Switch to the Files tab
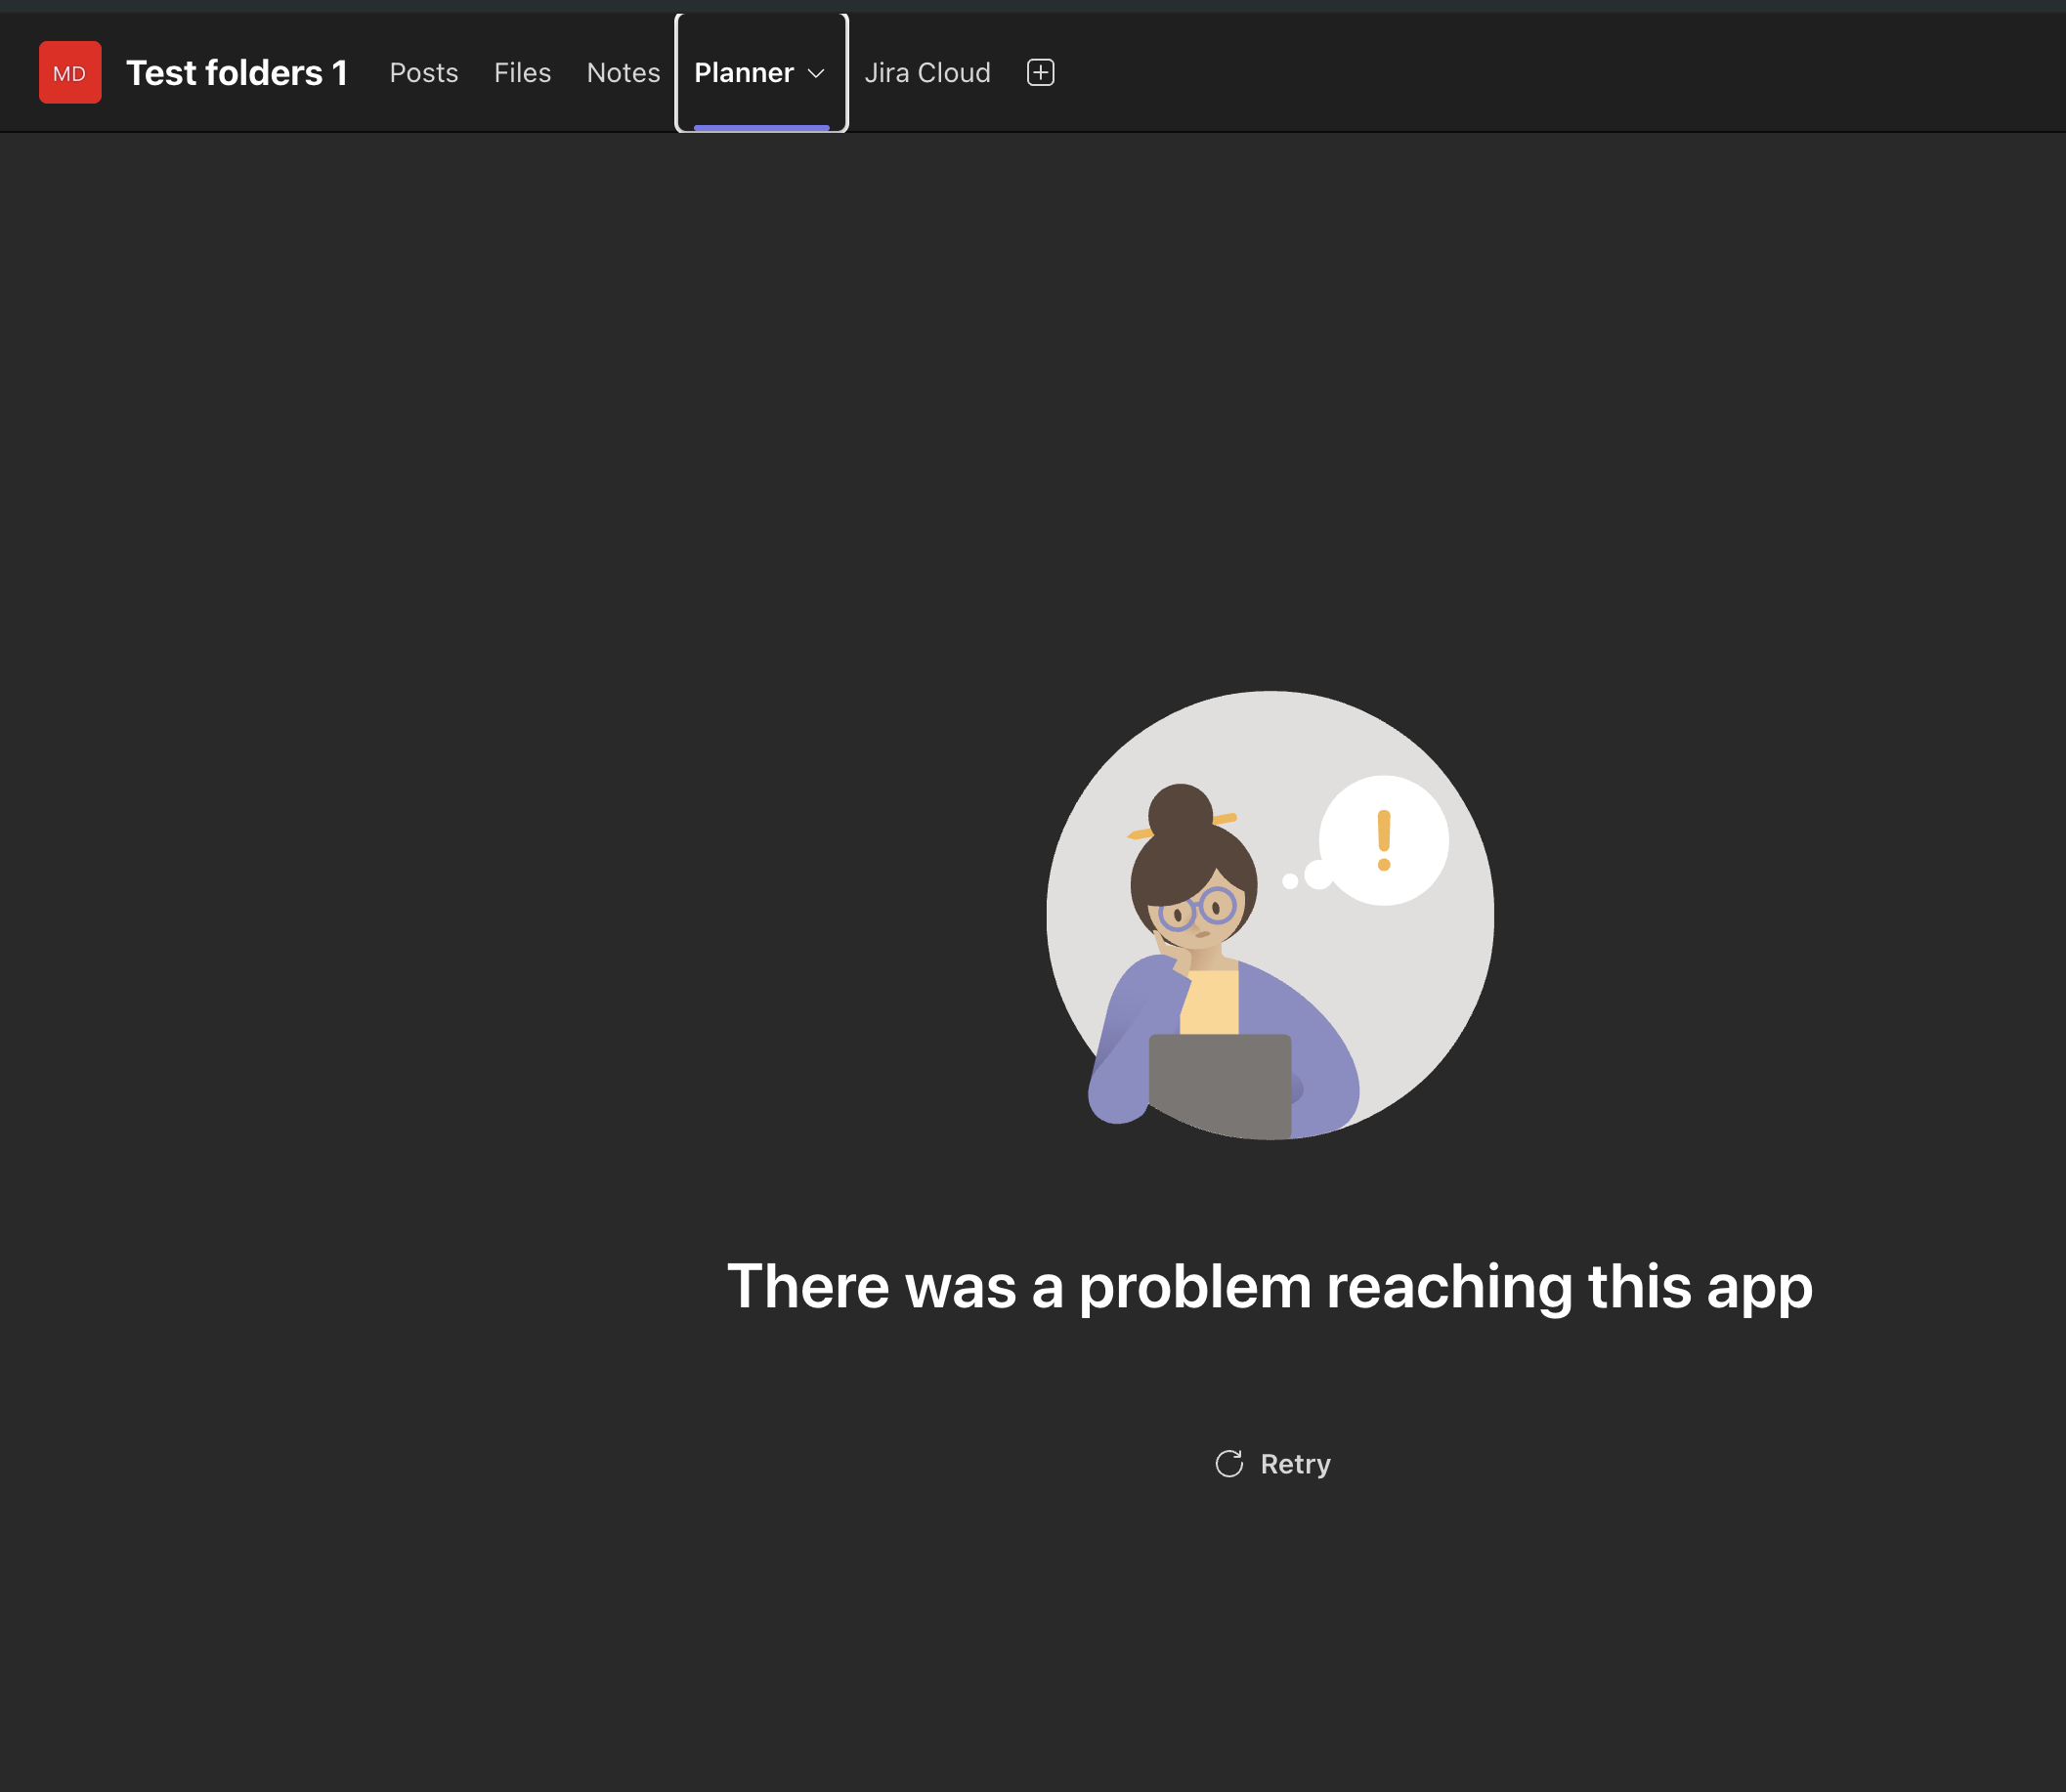Viewport: 2066px width, 1792px height. pos(522,73)
